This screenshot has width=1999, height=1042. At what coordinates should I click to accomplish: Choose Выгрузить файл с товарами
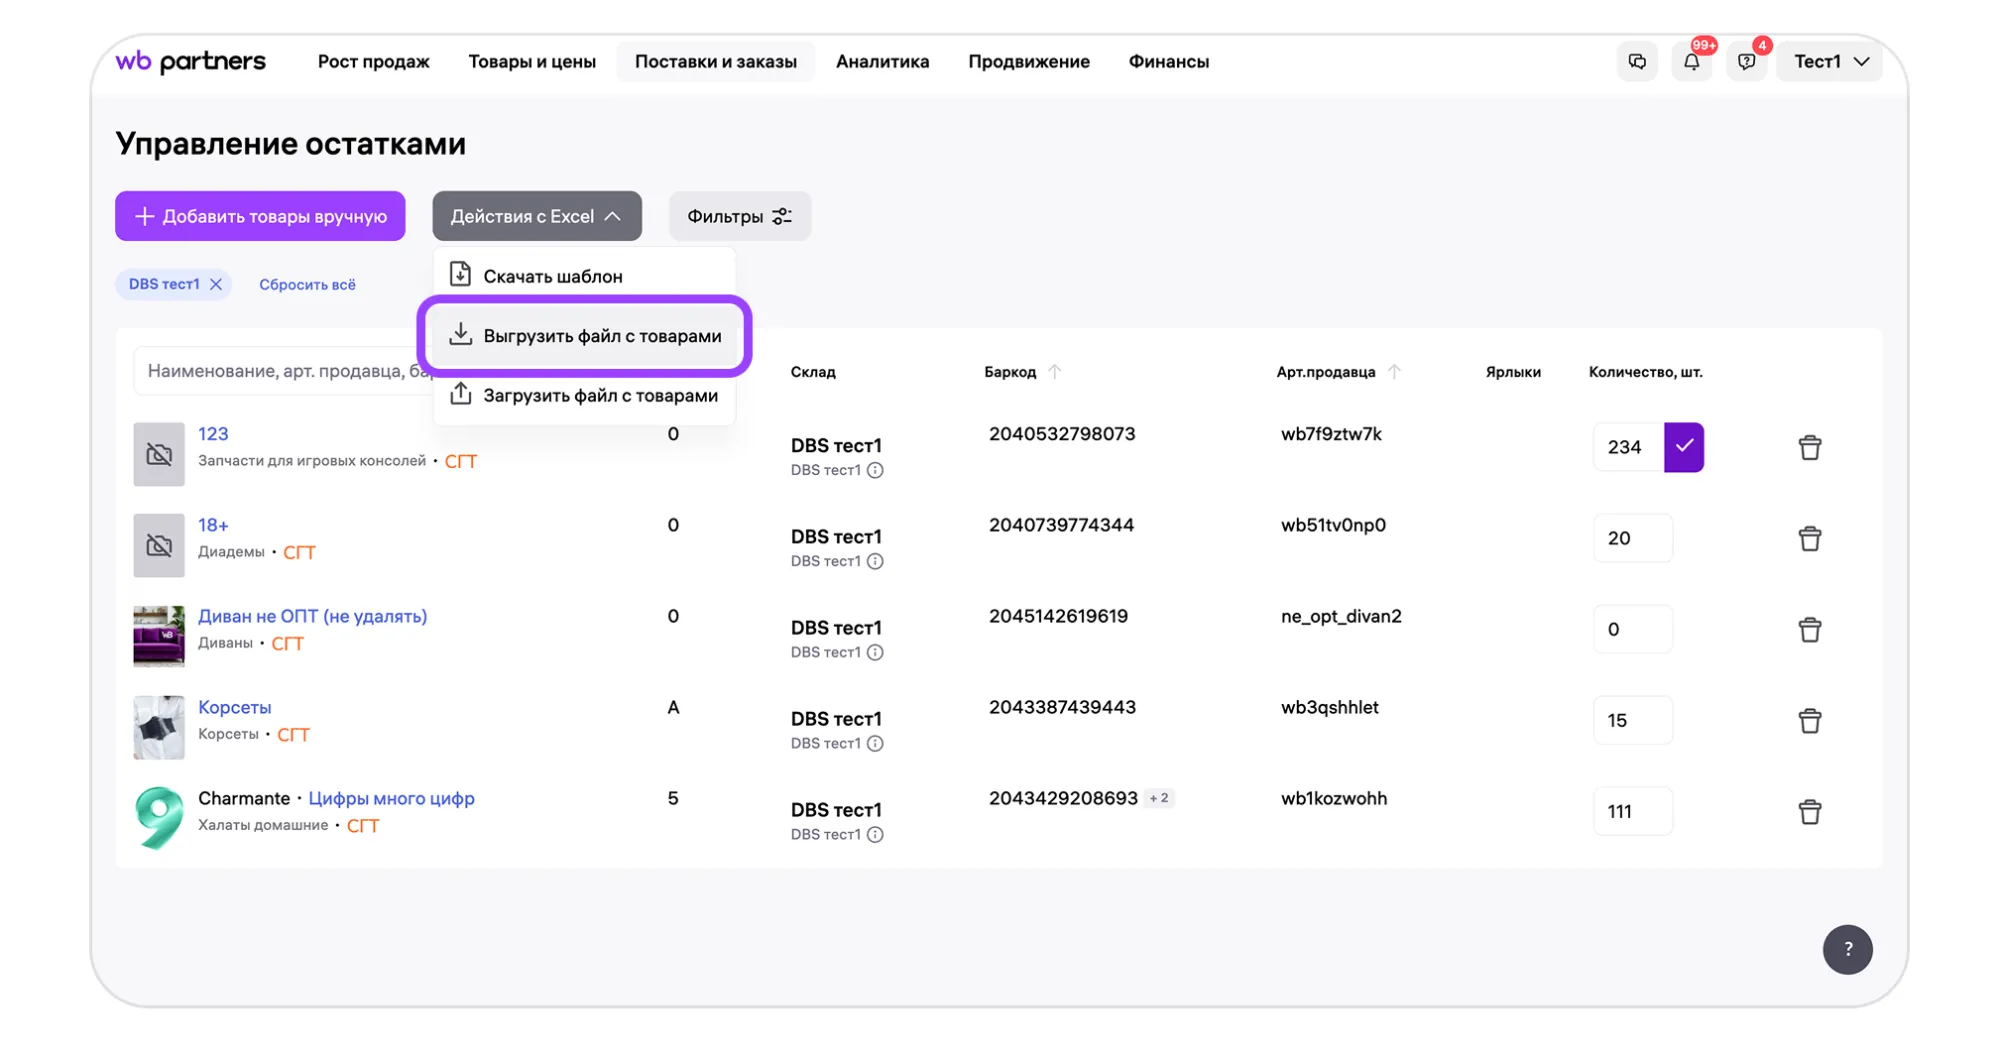tap(601, 336)
